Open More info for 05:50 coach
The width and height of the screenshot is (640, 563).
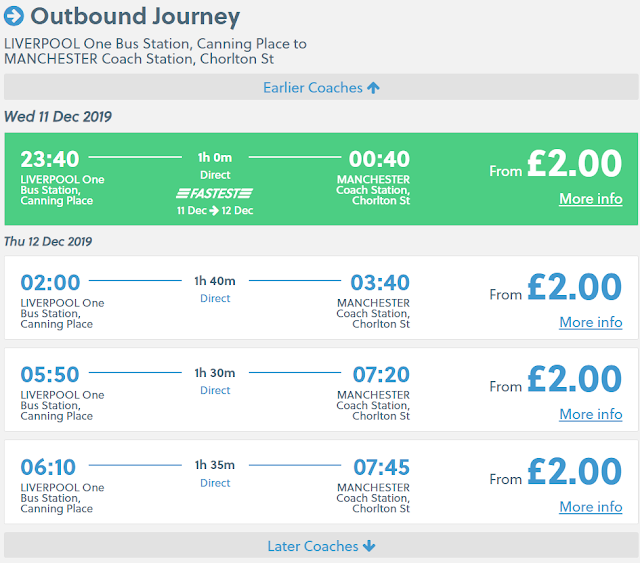click(590, 414)
